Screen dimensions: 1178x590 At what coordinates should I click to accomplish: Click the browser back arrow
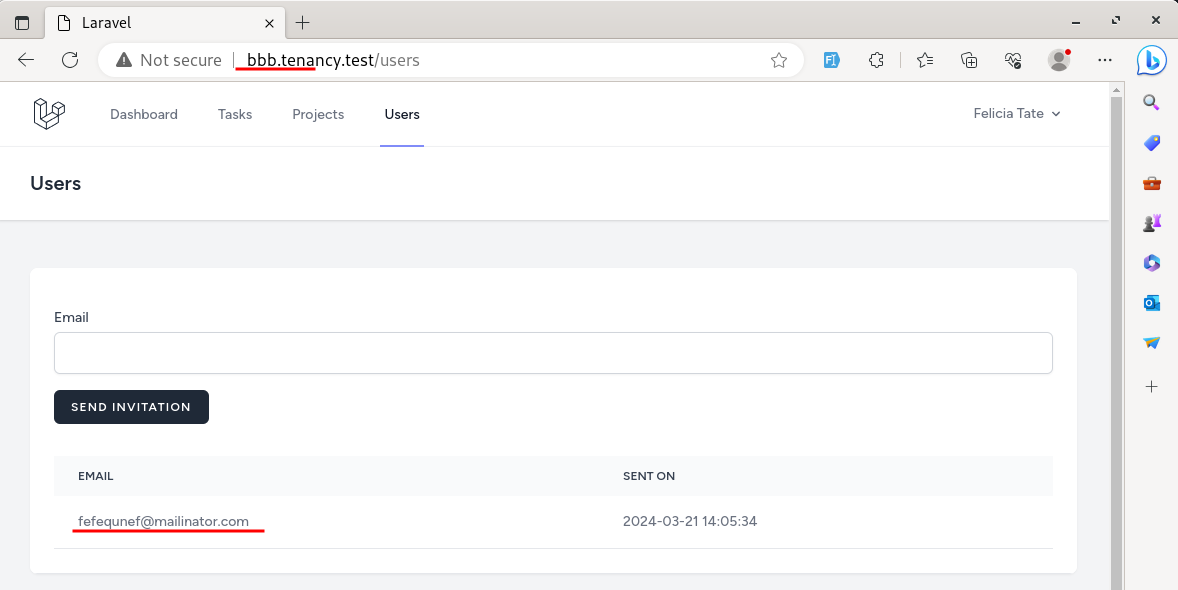point(26,60)
